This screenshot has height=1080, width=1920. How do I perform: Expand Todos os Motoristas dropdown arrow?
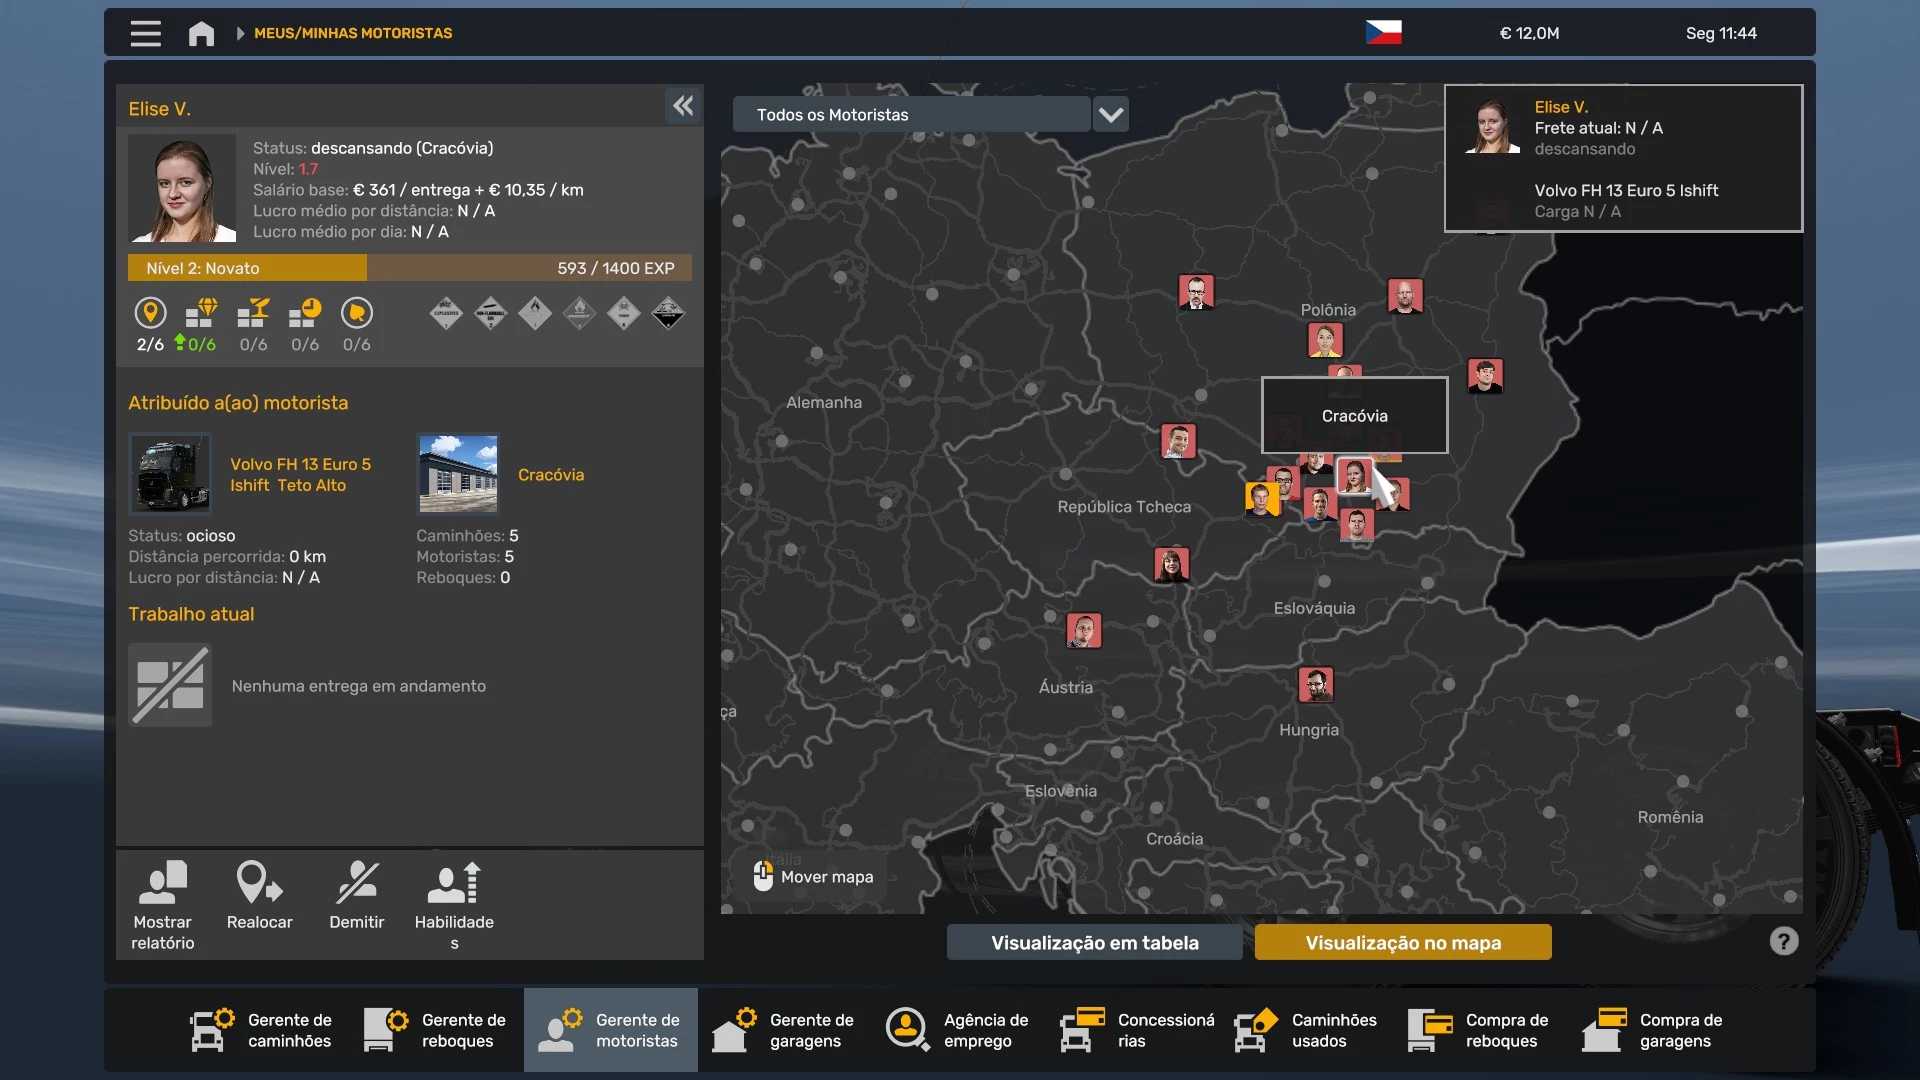(x=1111, y=115)
